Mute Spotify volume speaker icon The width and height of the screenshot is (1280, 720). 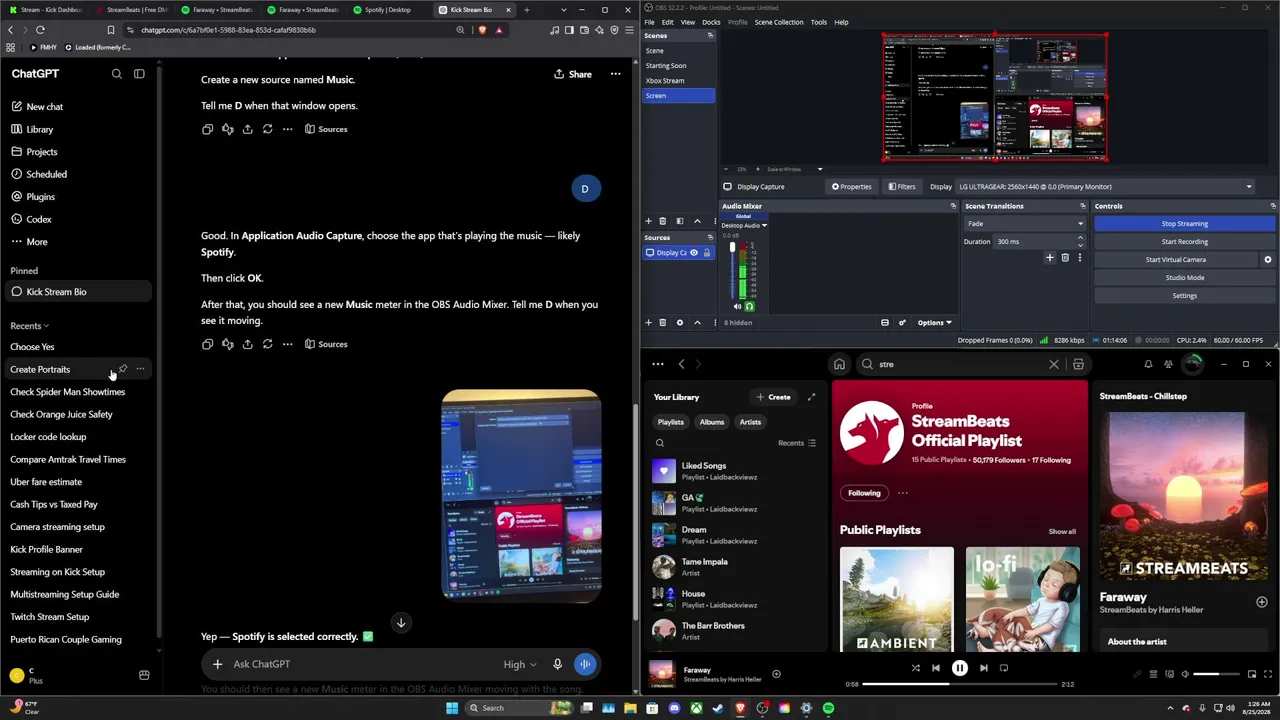click(1185, 674)
